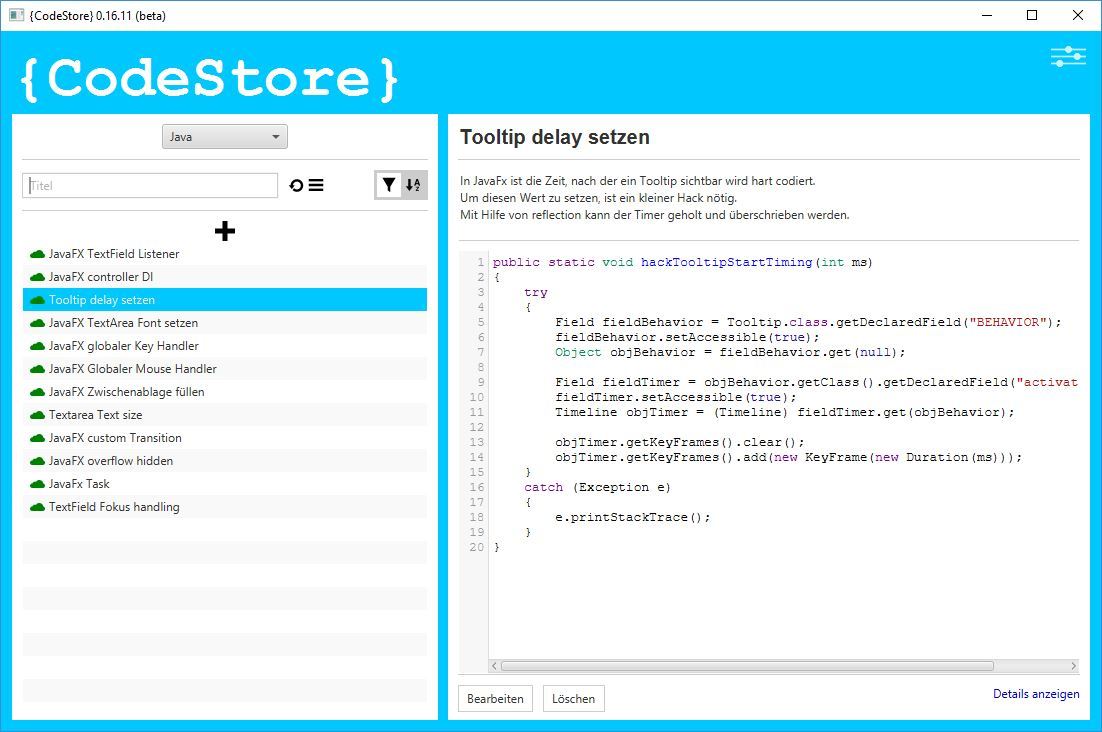Refresh the snippet list with circular arrow icon
The image size is (1102, 732).
296,184
